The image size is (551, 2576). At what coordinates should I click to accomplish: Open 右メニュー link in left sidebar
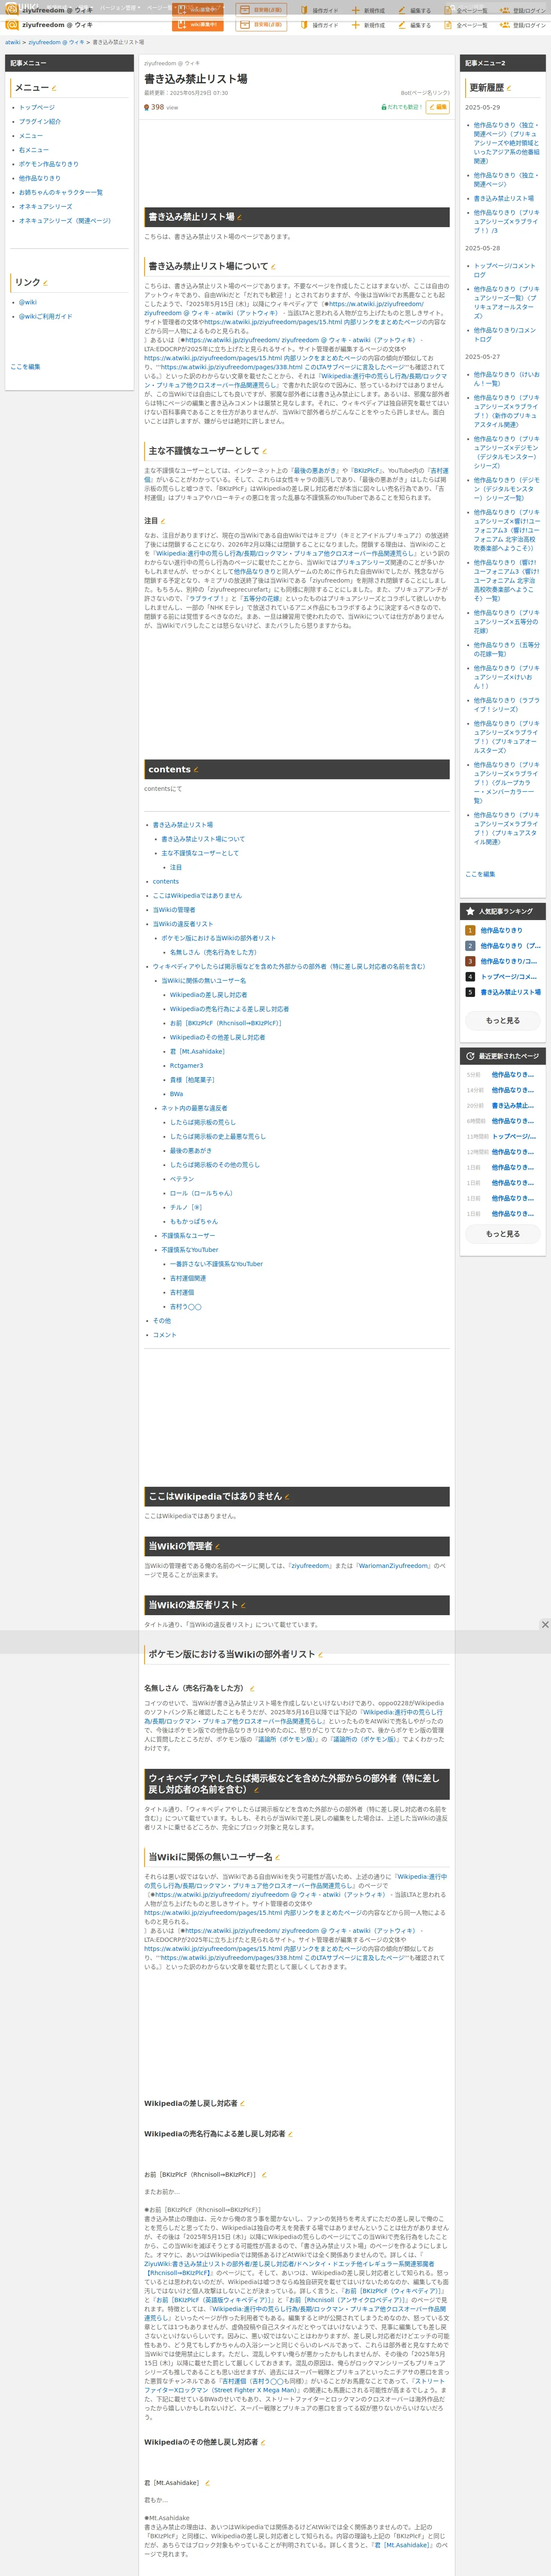tap(34, 150)
